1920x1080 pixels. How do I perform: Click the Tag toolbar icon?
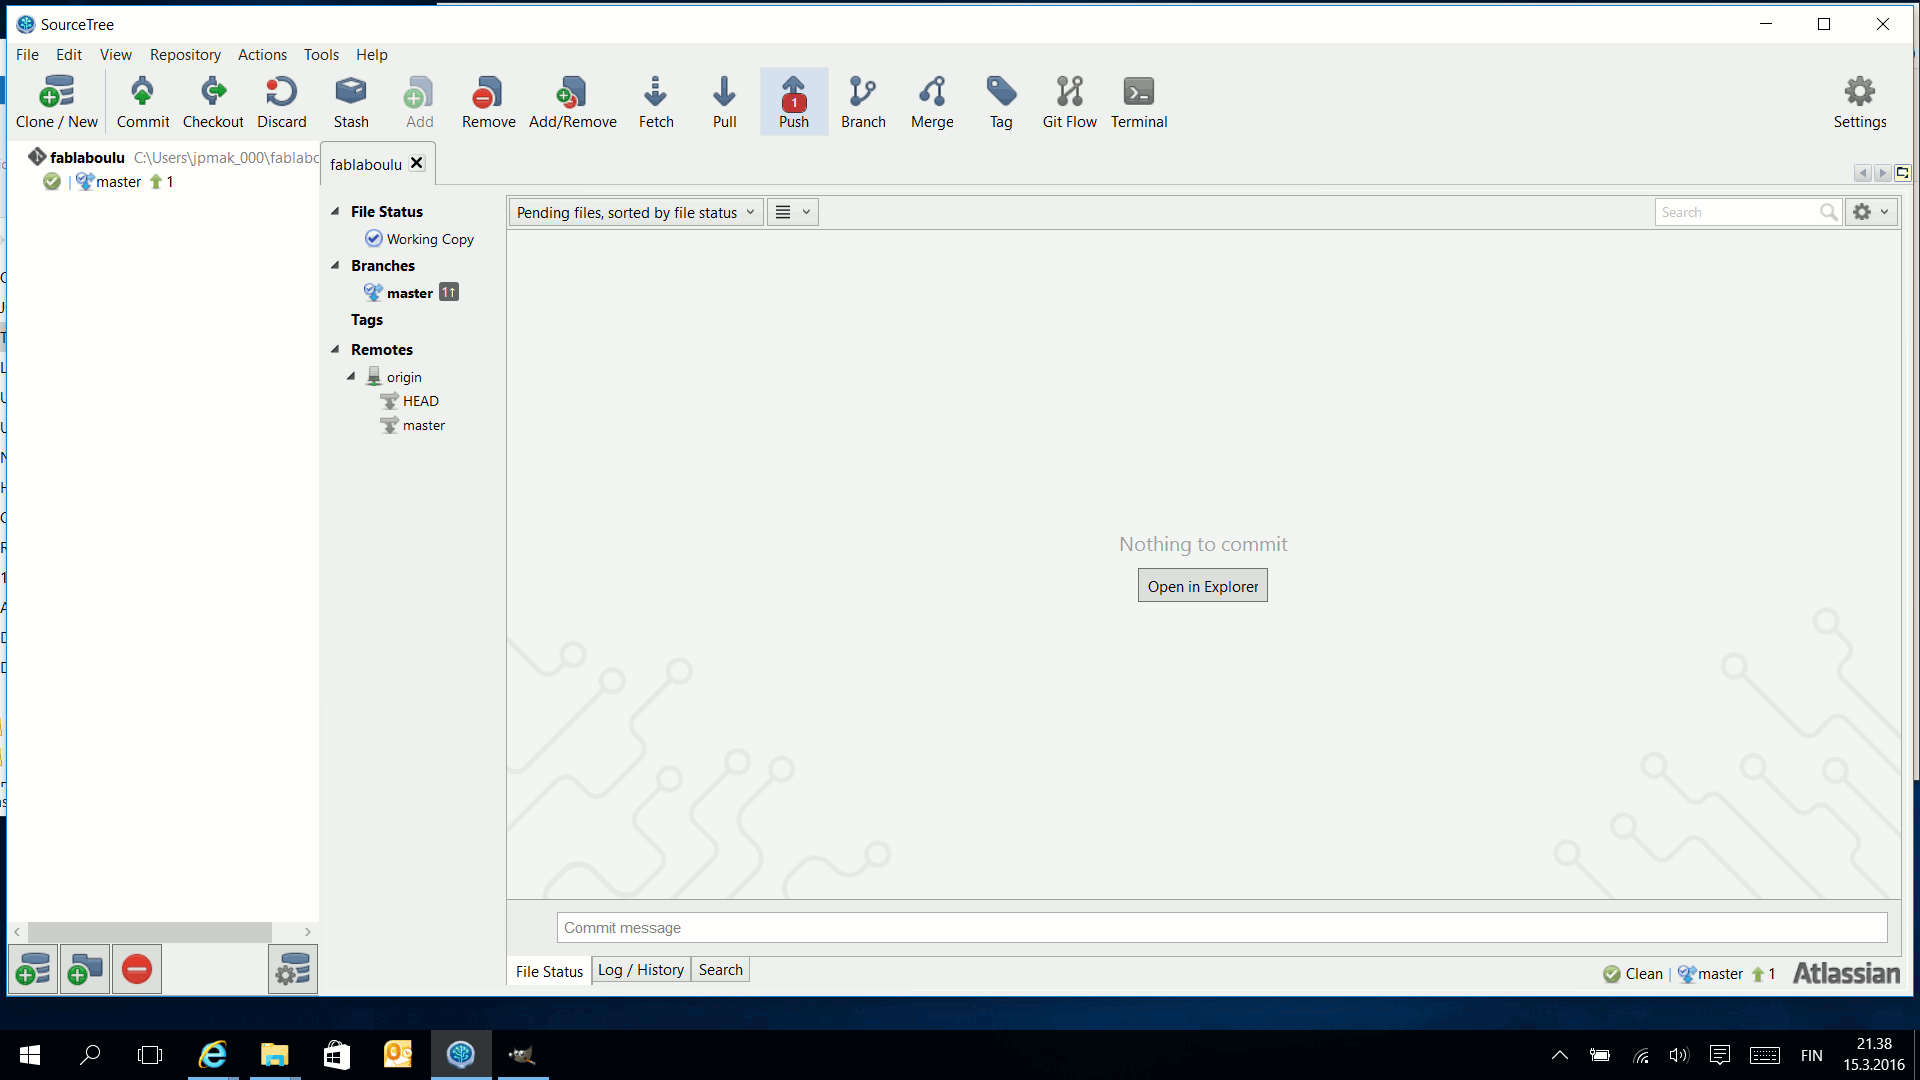[1001, 102]
